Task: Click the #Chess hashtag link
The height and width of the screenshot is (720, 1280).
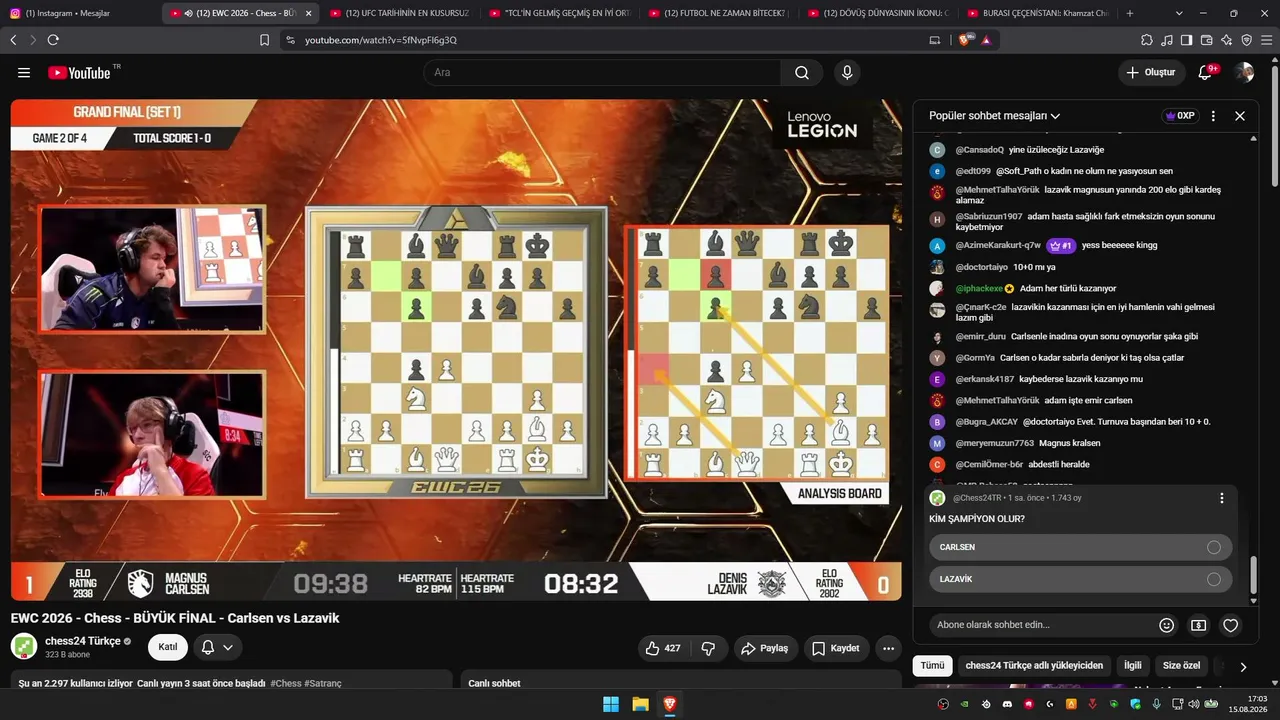Action: click(287, 683)
